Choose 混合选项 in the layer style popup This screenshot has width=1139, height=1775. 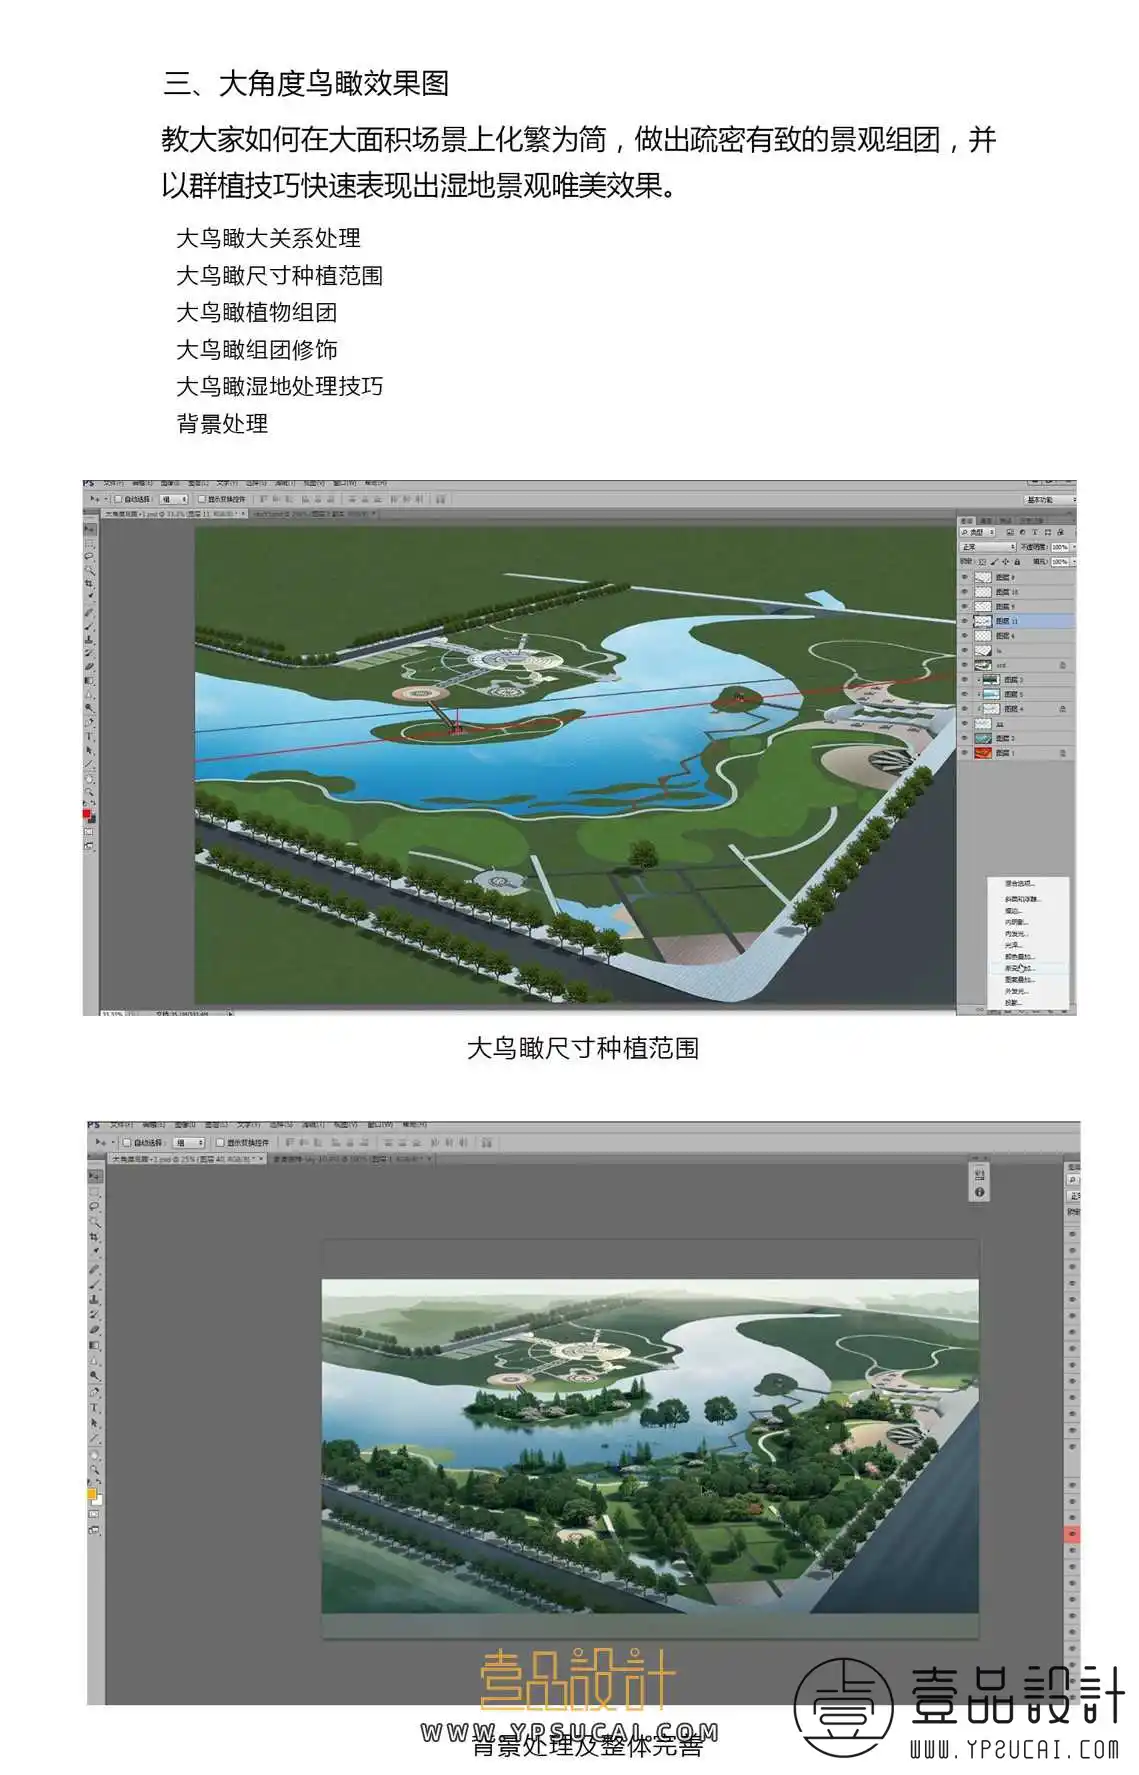[1019, 884]
